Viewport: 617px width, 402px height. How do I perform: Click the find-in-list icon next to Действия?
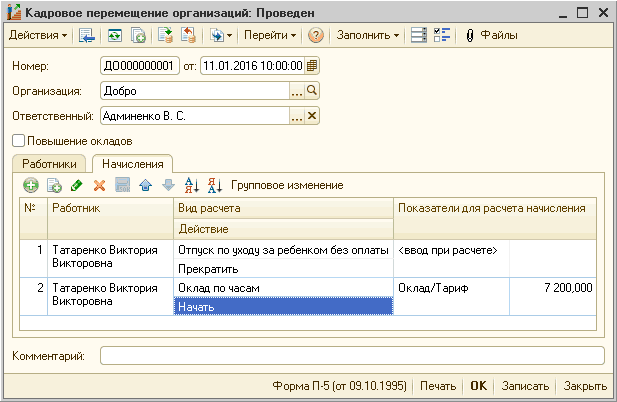coord(87,35)
